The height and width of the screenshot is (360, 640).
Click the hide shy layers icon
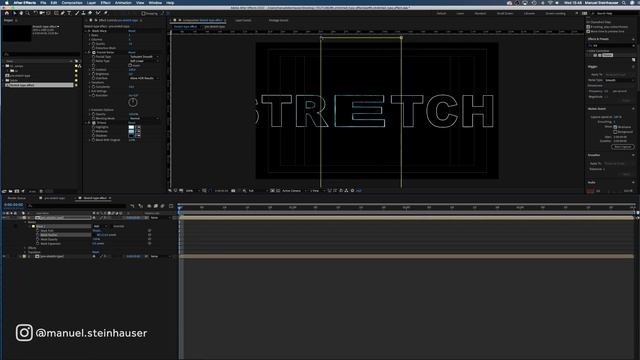[149, 206]
